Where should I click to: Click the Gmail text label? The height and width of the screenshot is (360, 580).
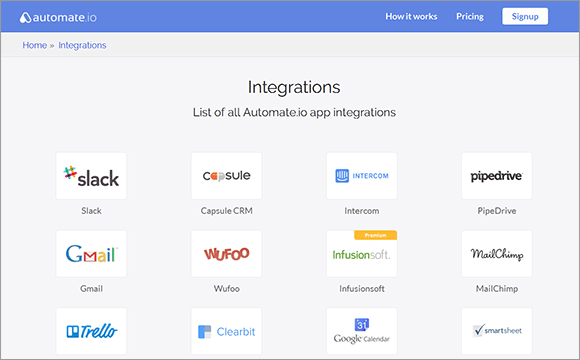point(91,289)
